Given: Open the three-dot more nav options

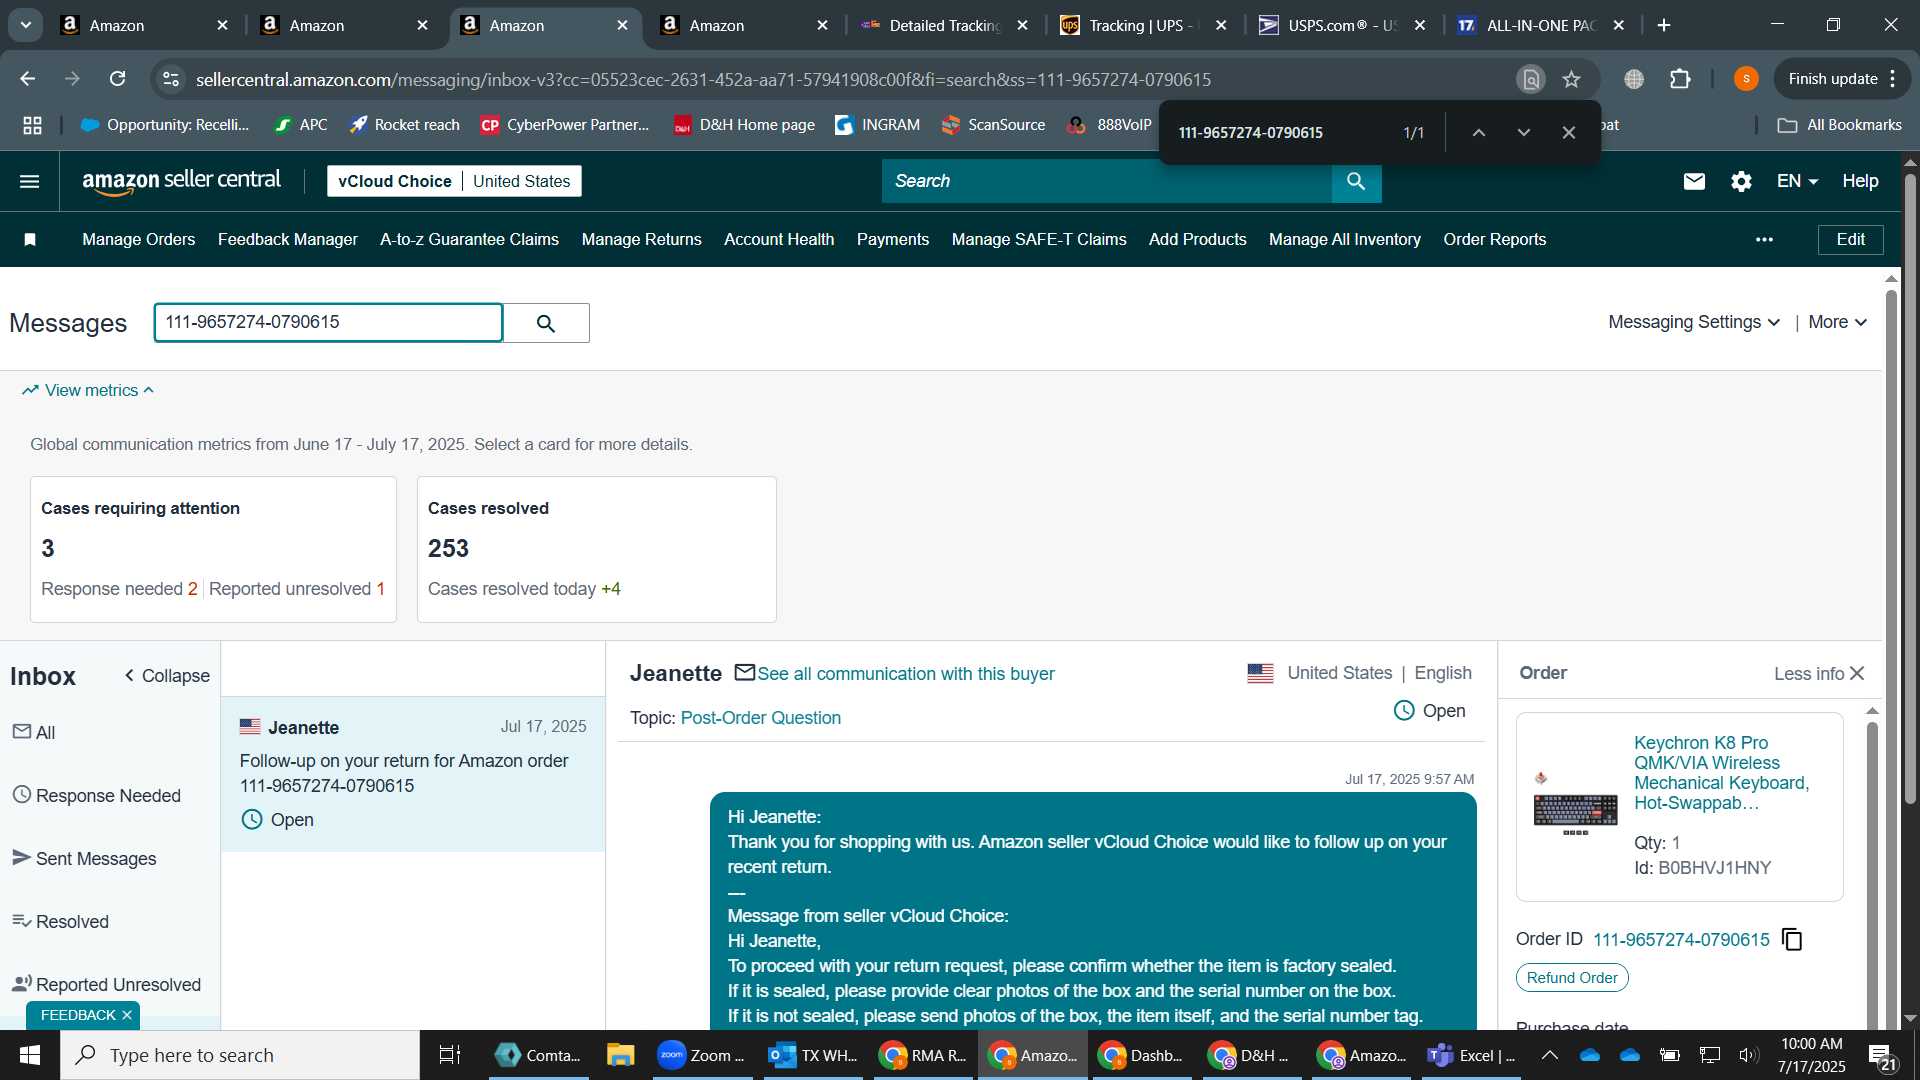Looking at the screenshot, I should [1764, 239].
